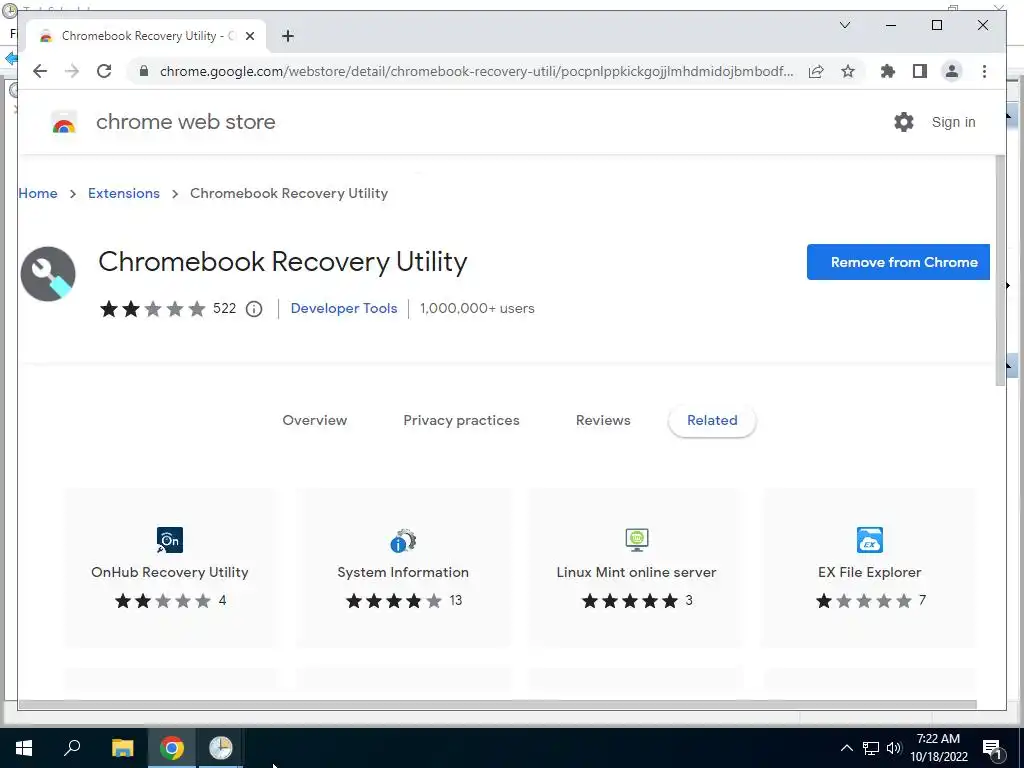1024x768 pixels.
Task: Click the browser forward arrow
Action: pos(72,71)
